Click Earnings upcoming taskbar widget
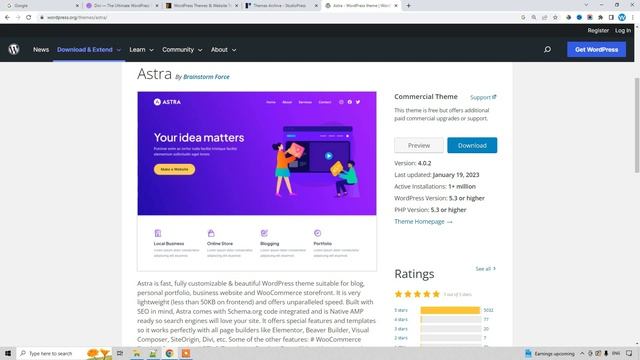 coord(550,353)
